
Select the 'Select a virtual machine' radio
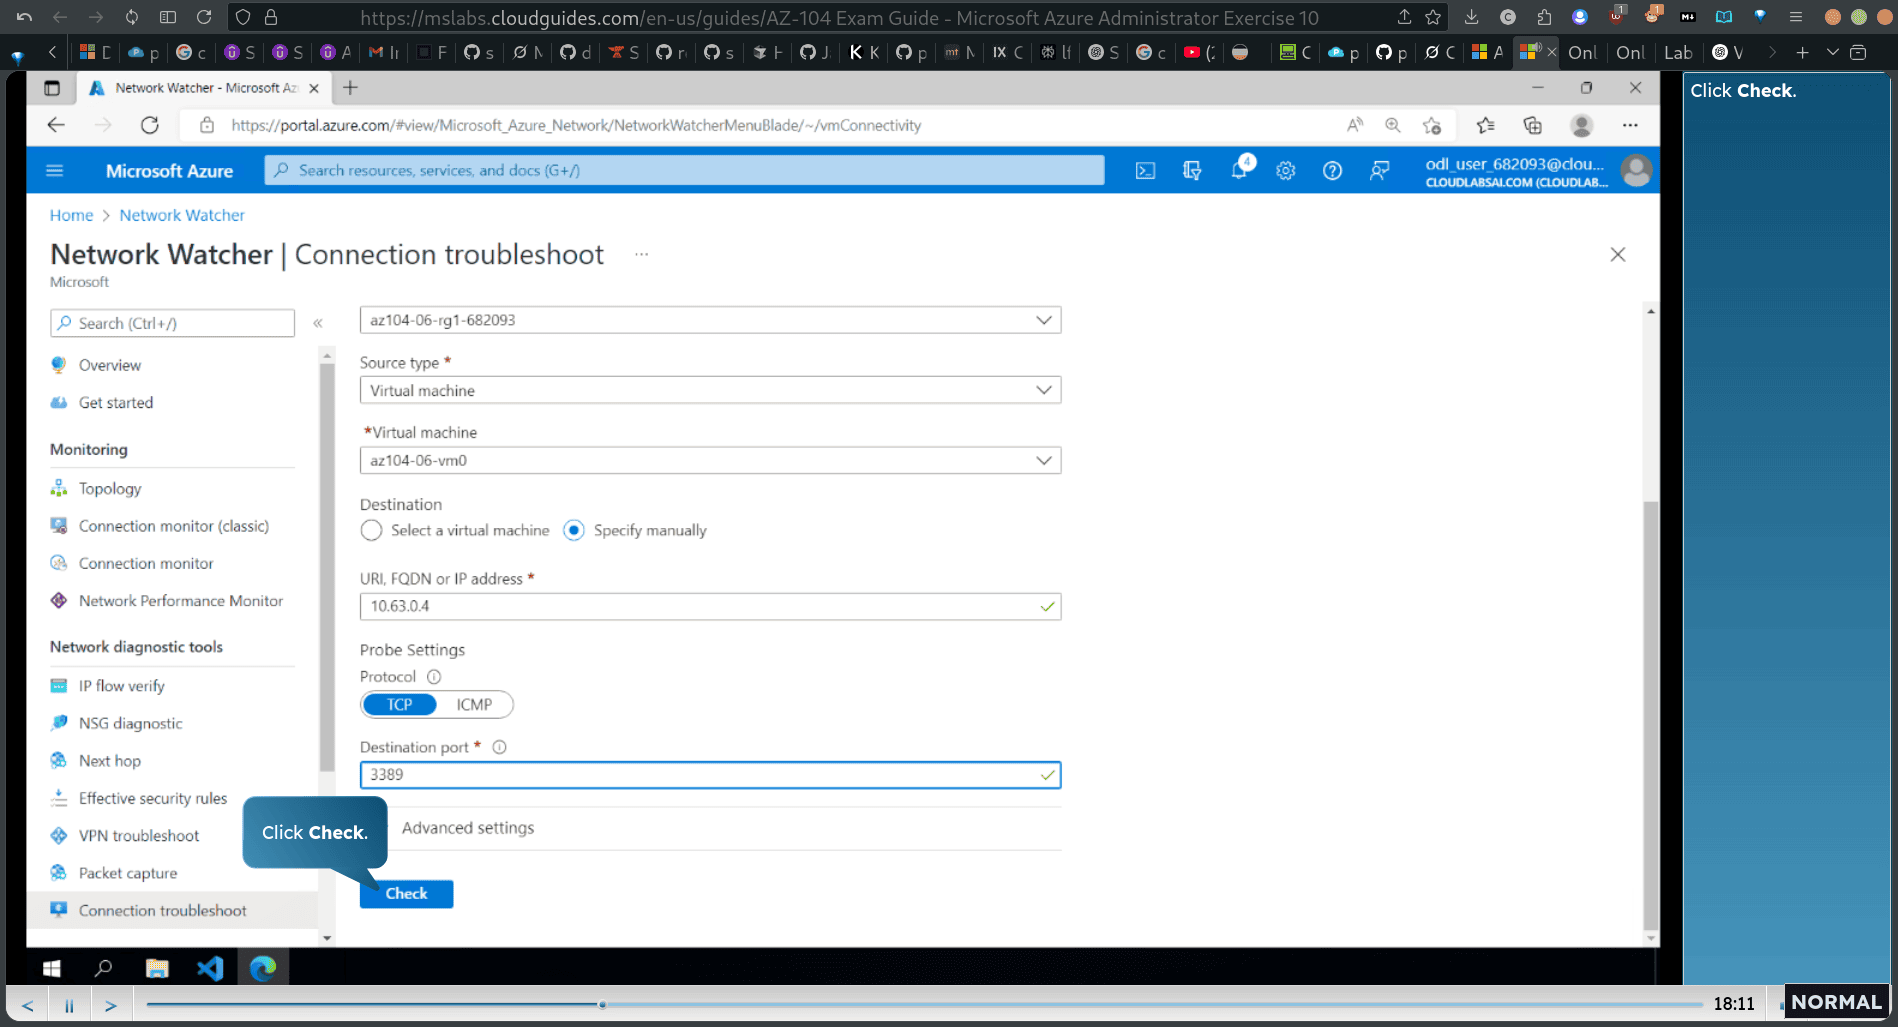click(x=371, y=530)
